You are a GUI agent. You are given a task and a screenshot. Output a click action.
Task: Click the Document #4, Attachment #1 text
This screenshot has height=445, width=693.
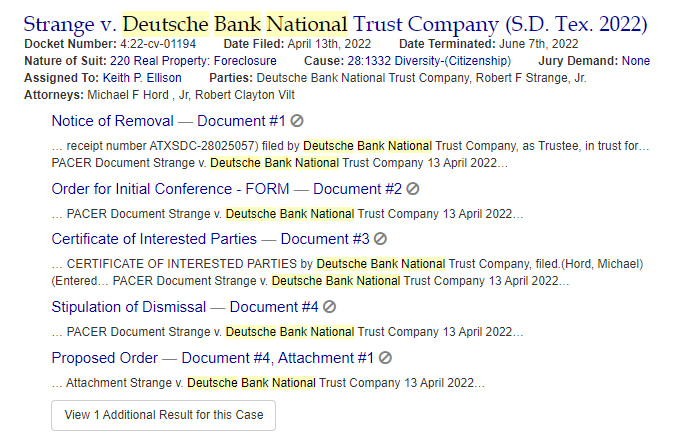click(x=278, y=358)
